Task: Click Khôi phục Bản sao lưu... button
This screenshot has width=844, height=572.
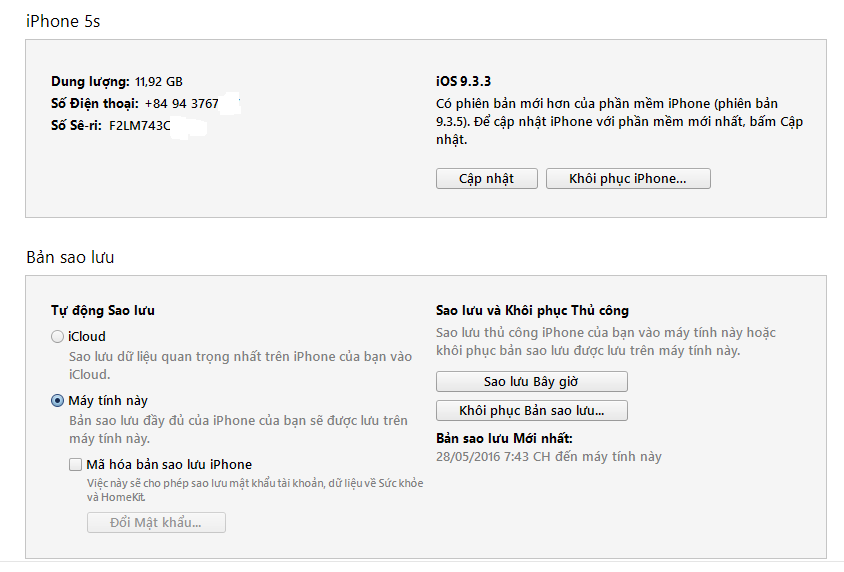Action: click(531, 411)
